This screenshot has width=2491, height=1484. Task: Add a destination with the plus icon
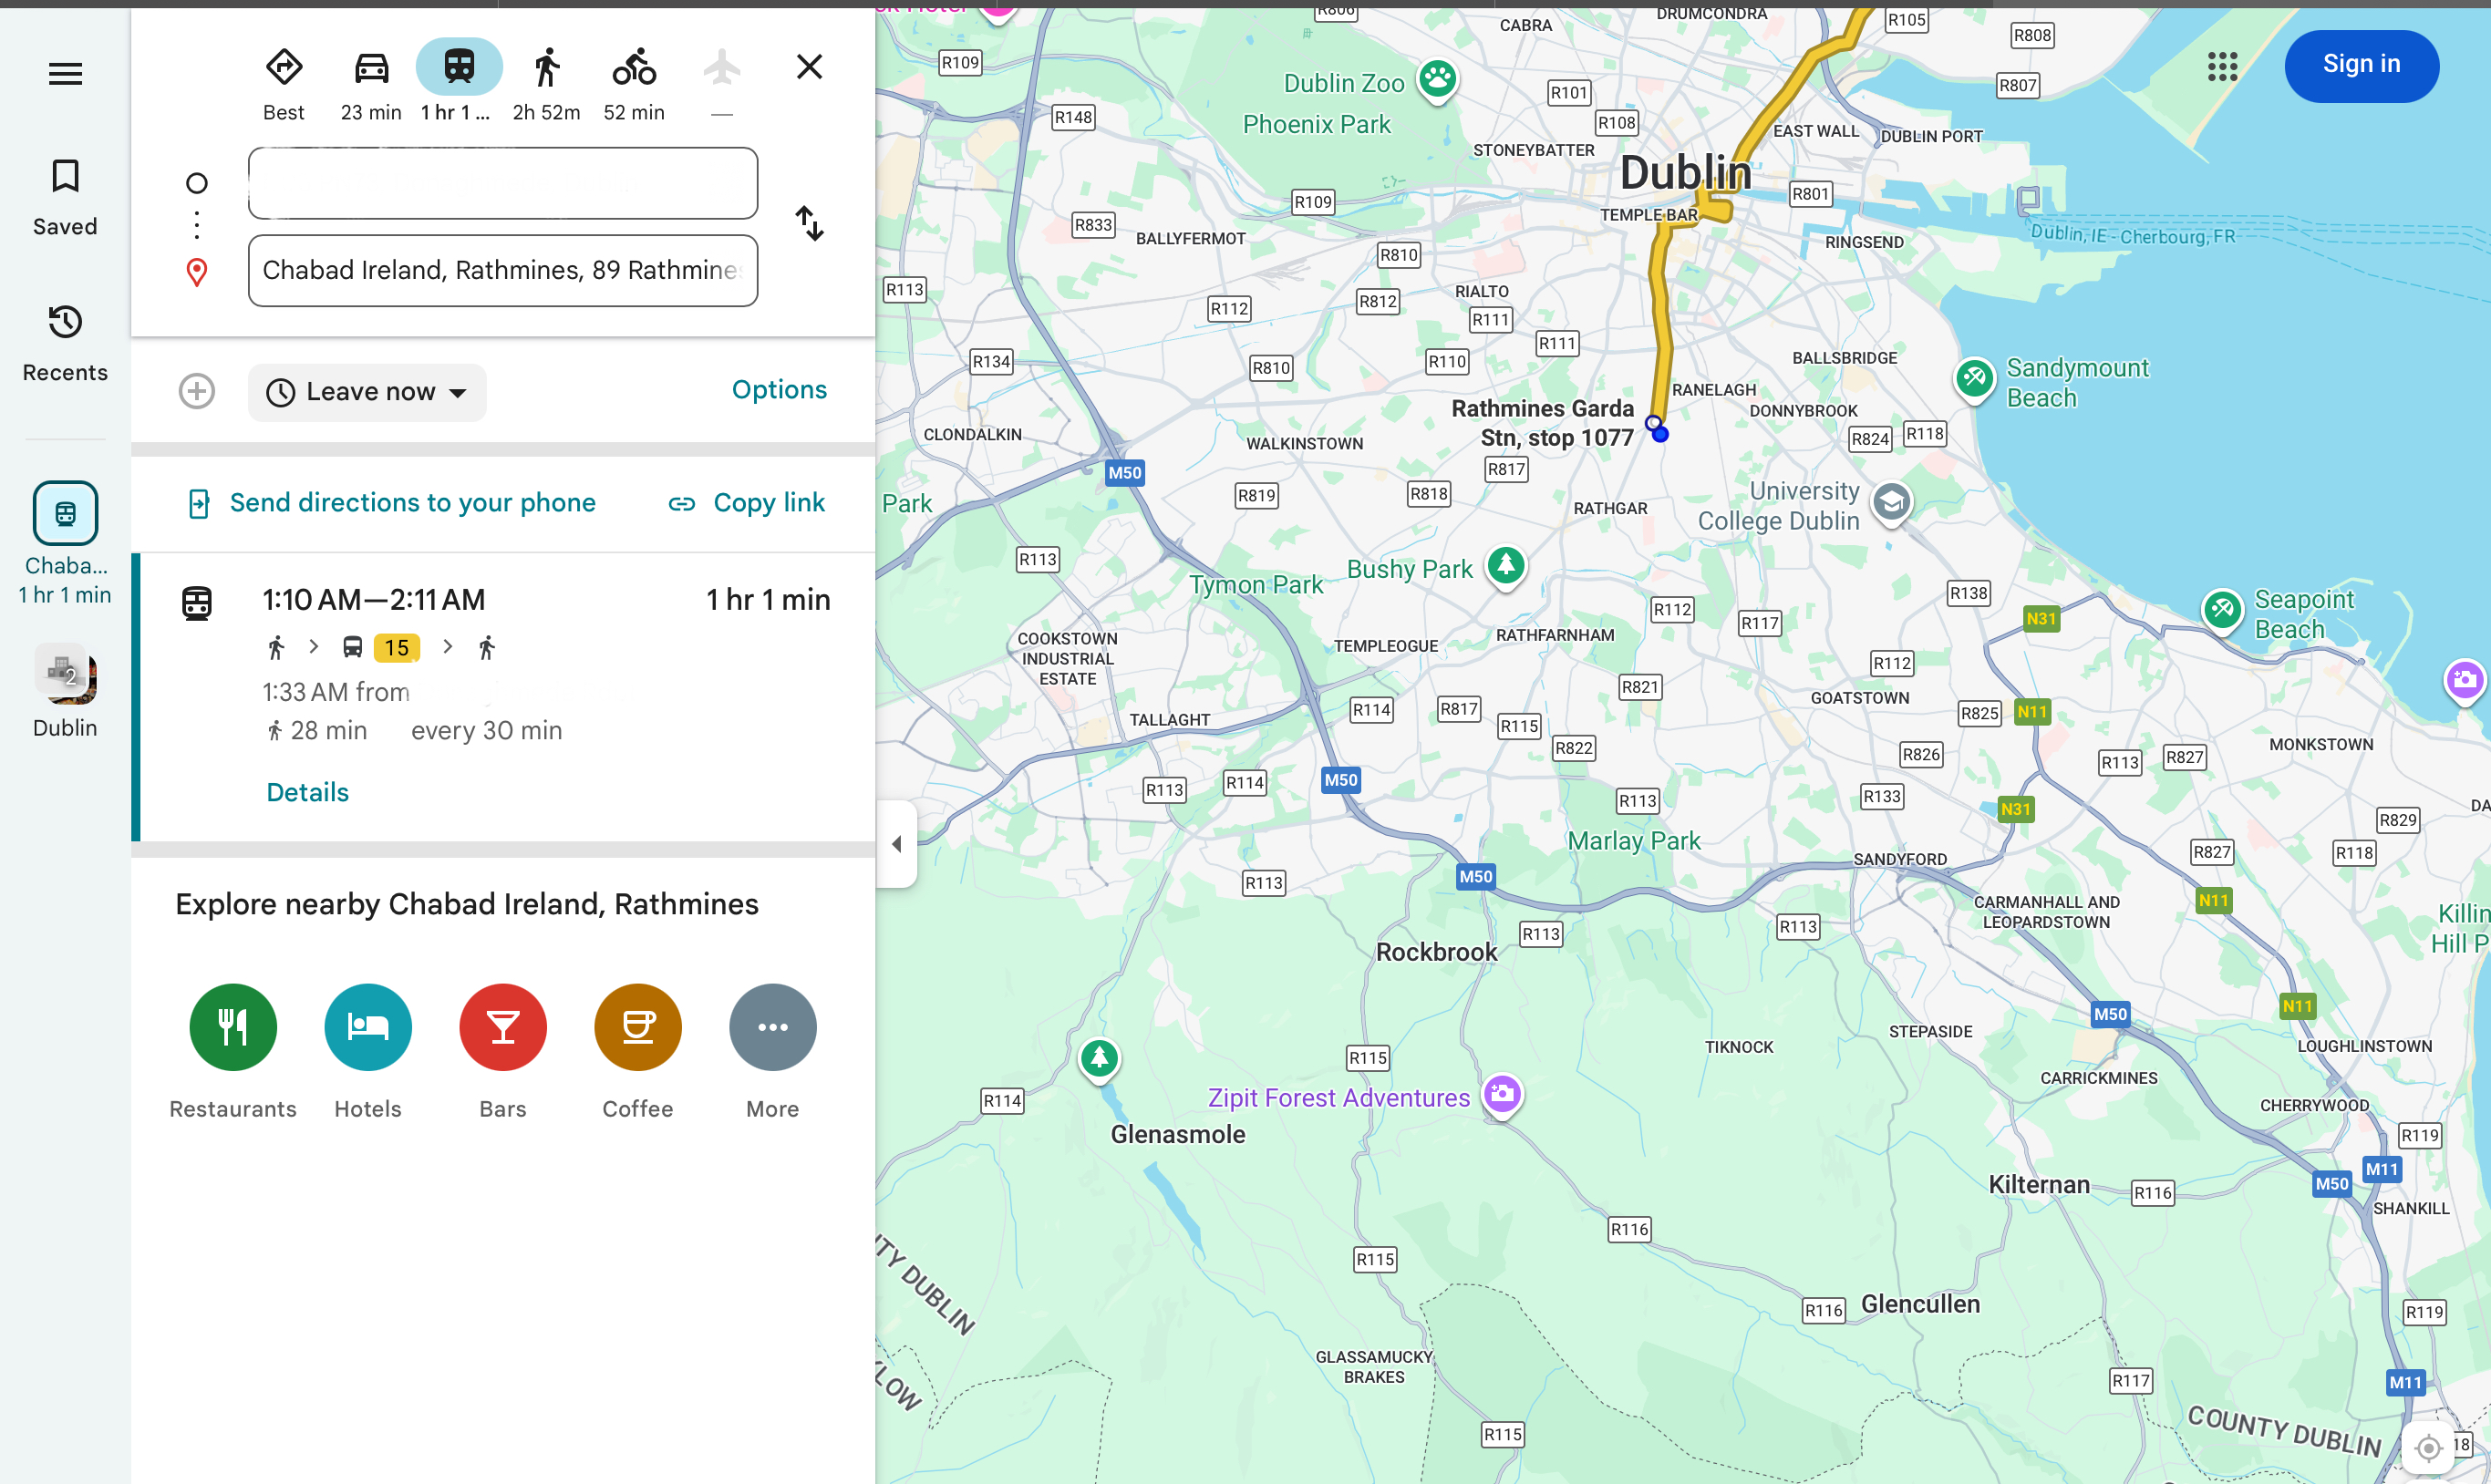click(x=197, y=391)
